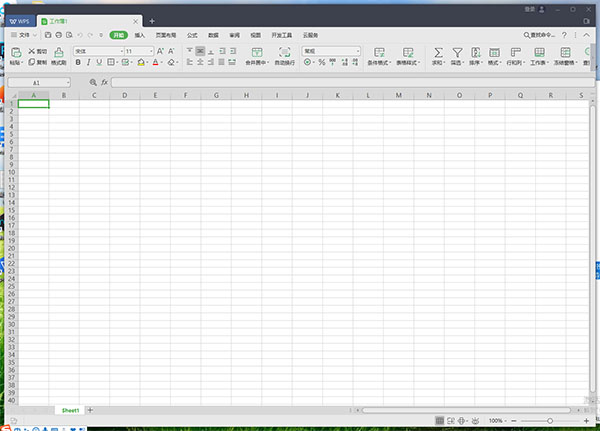
Task: Align cell content to bottom
Action: pyautogui.click(x=211, y=51)
